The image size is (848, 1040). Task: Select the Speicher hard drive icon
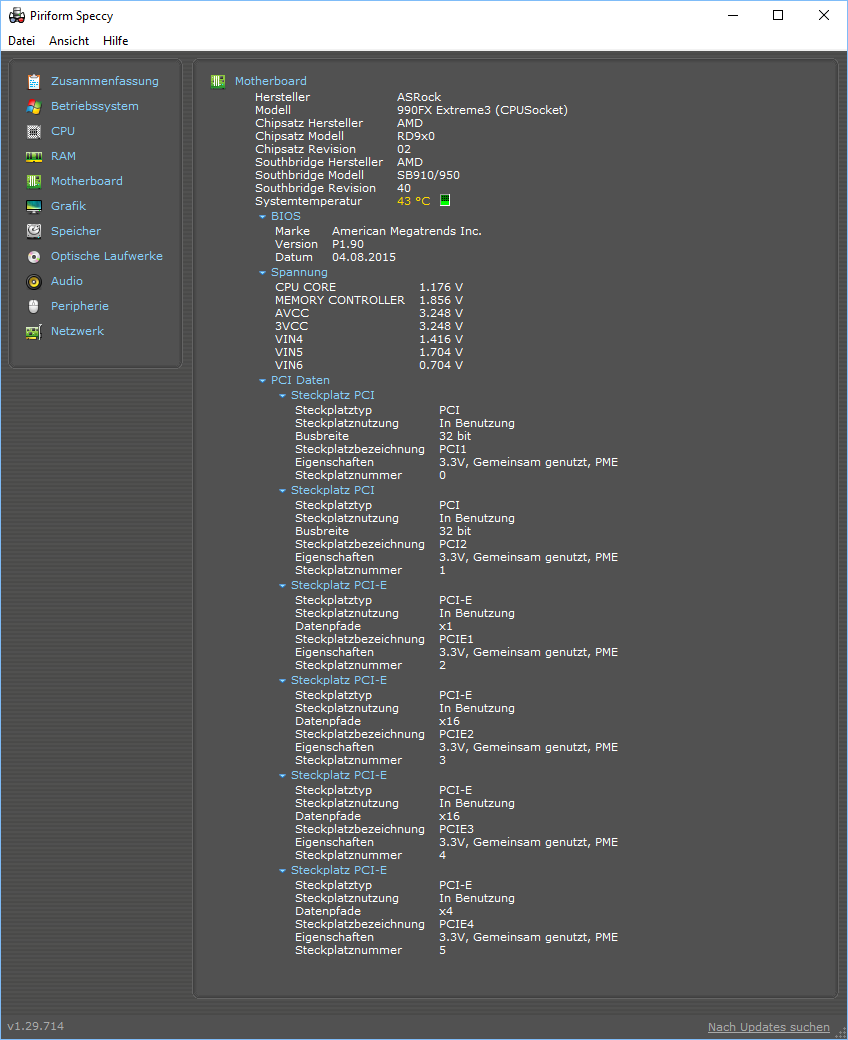34,231
